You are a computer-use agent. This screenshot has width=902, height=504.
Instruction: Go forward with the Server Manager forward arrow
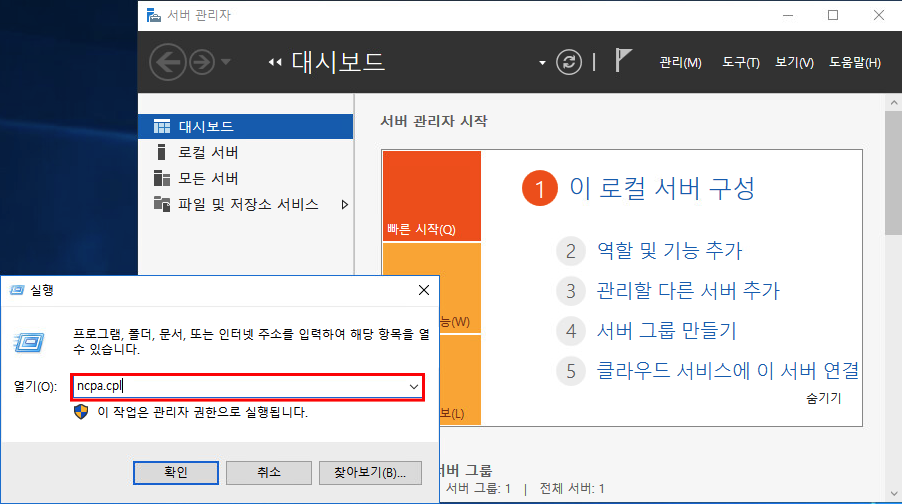click(202, 62)
